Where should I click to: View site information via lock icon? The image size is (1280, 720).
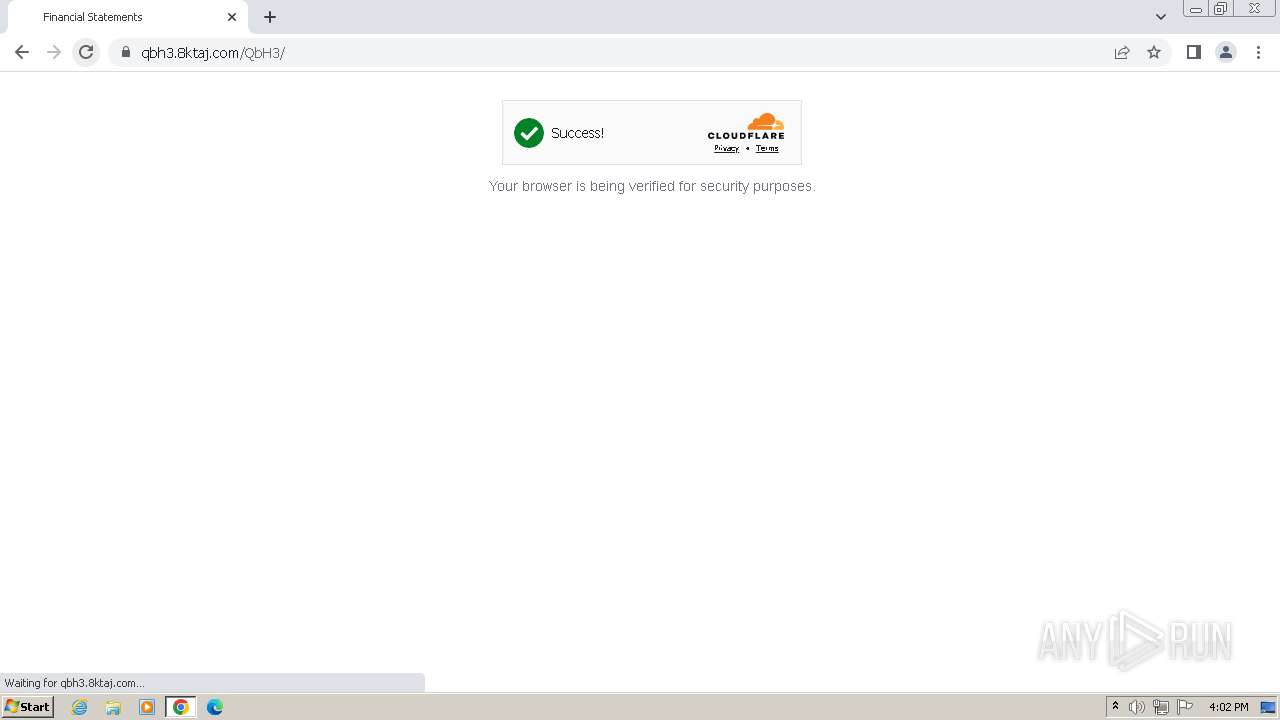[x=125, y=52]
